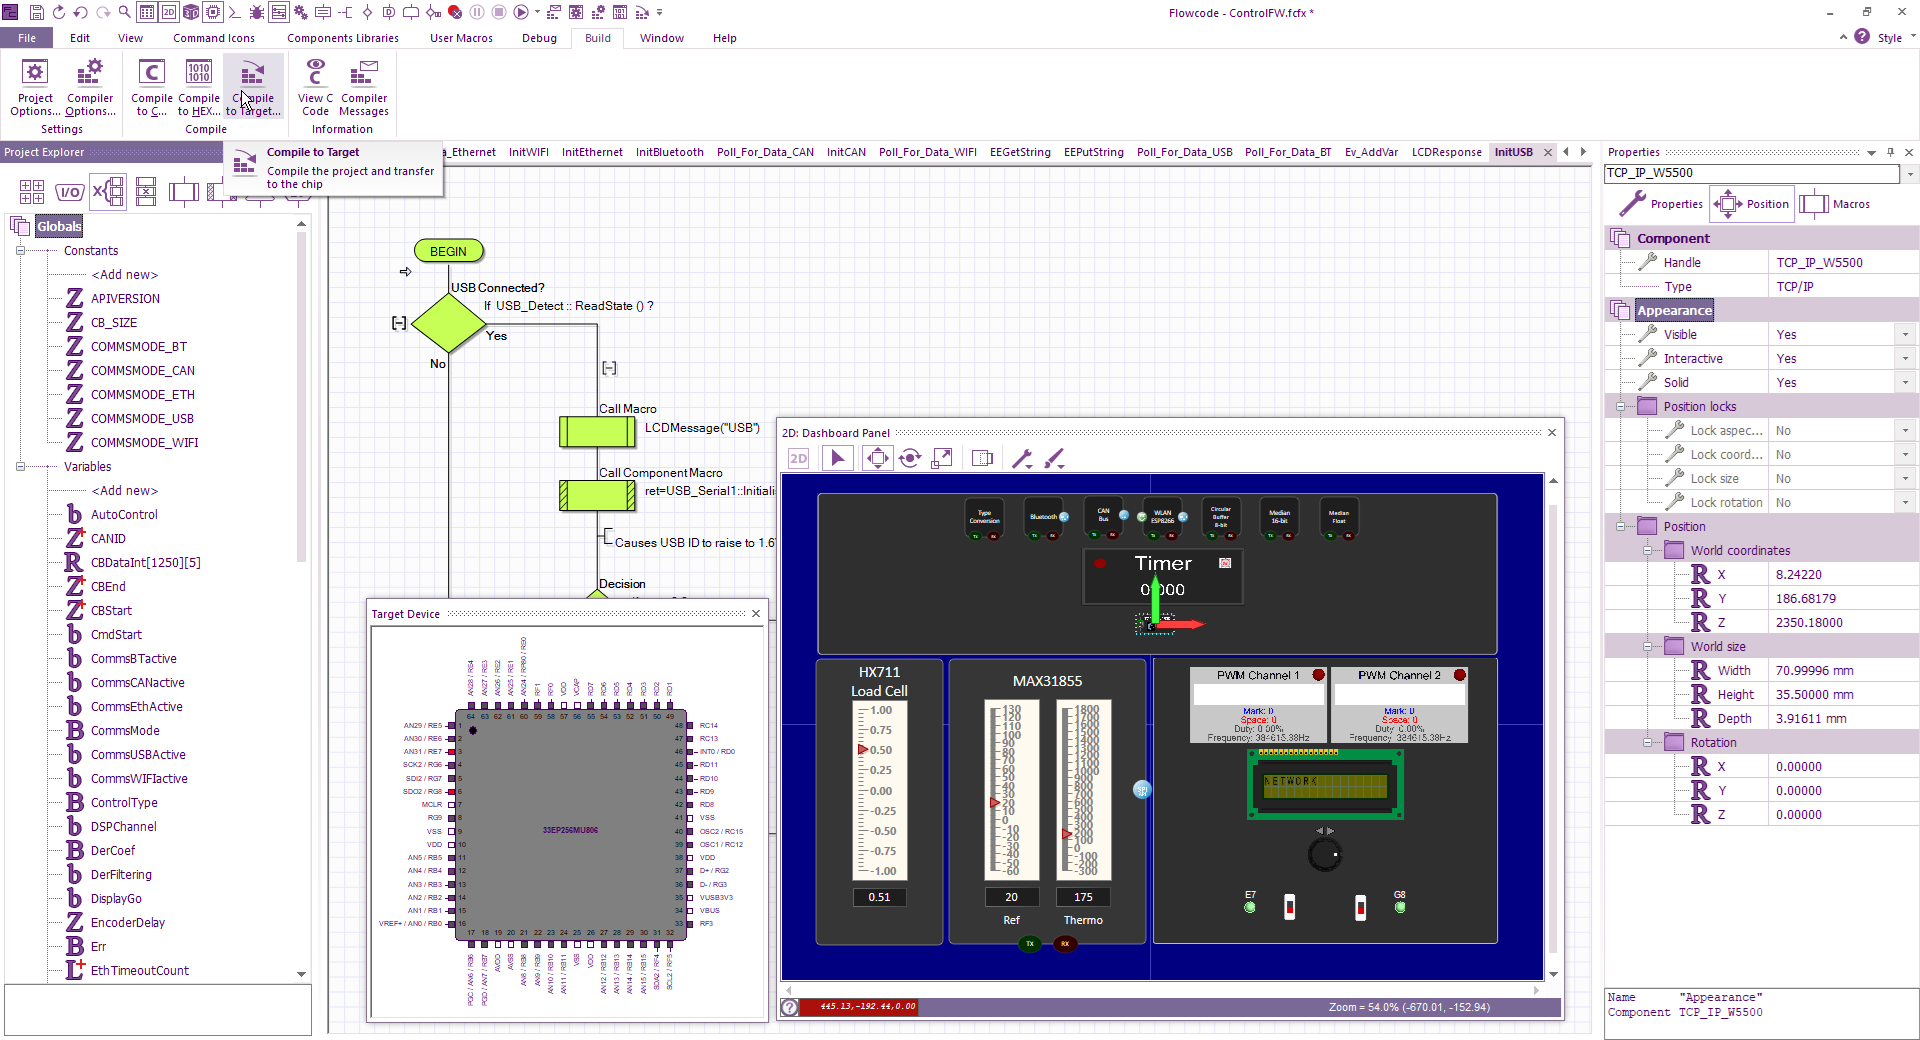Screen dimensions: 1920x1040
Task: Switch to the LCDResponse macro tab
Action: (x=1446, y=152)
